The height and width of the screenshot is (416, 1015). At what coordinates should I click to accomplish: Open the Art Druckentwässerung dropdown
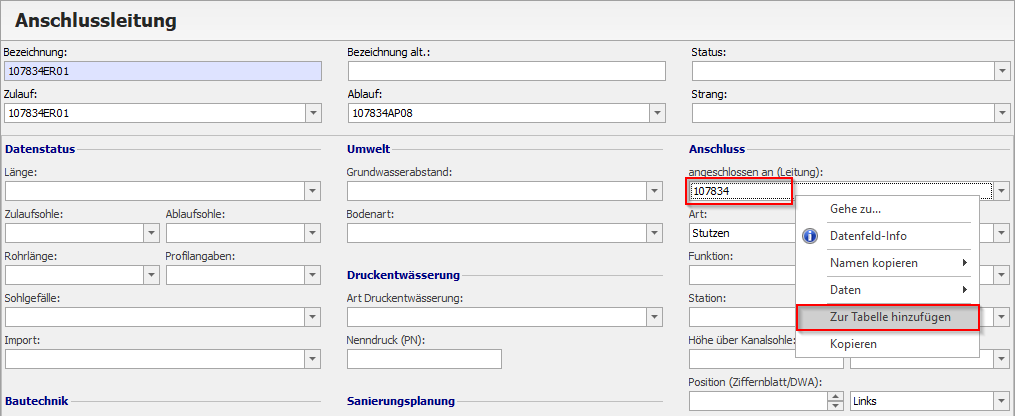tap(654, 317)
